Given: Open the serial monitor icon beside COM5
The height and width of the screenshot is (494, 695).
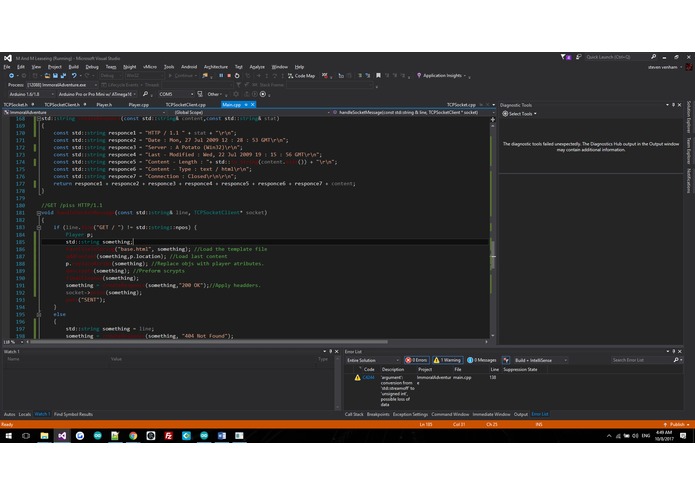Looking at the screenshot, I should pyautogui.click(x=200, y=94).
